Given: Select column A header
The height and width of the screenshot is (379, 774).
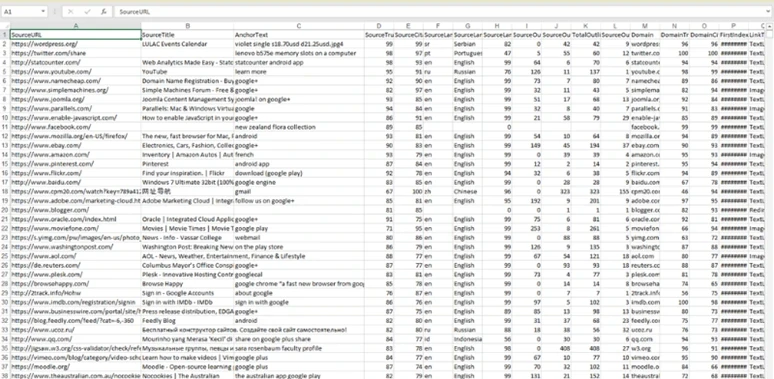Looking at the screenshot, I should [76, 26].
